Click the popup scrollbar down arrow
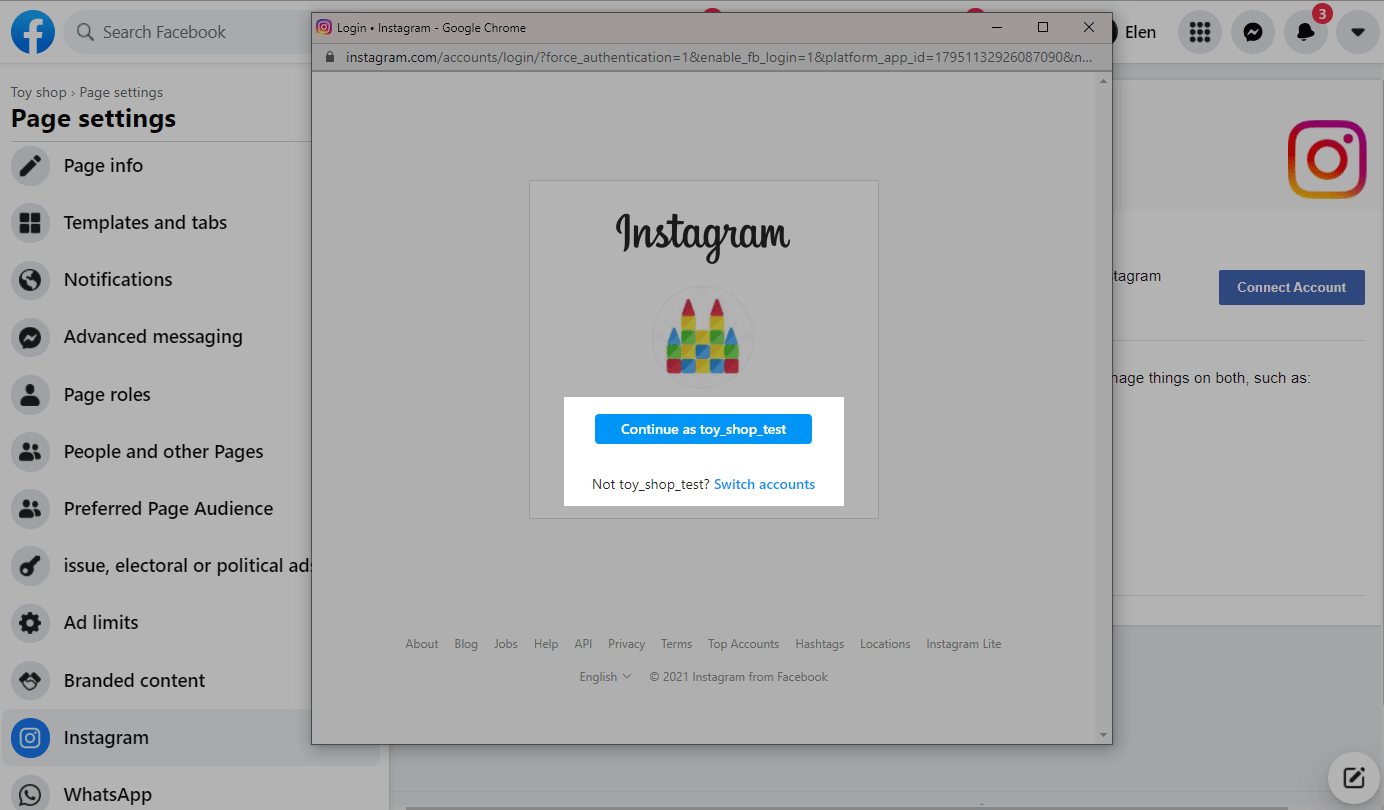This screenshot has height=810, width=1384. click(x=1104, y=736)
